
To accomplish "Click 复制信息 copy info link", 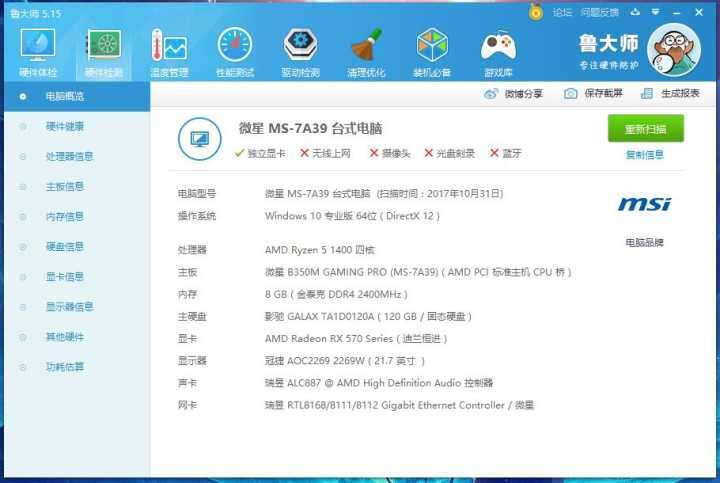I will point(645,155).
